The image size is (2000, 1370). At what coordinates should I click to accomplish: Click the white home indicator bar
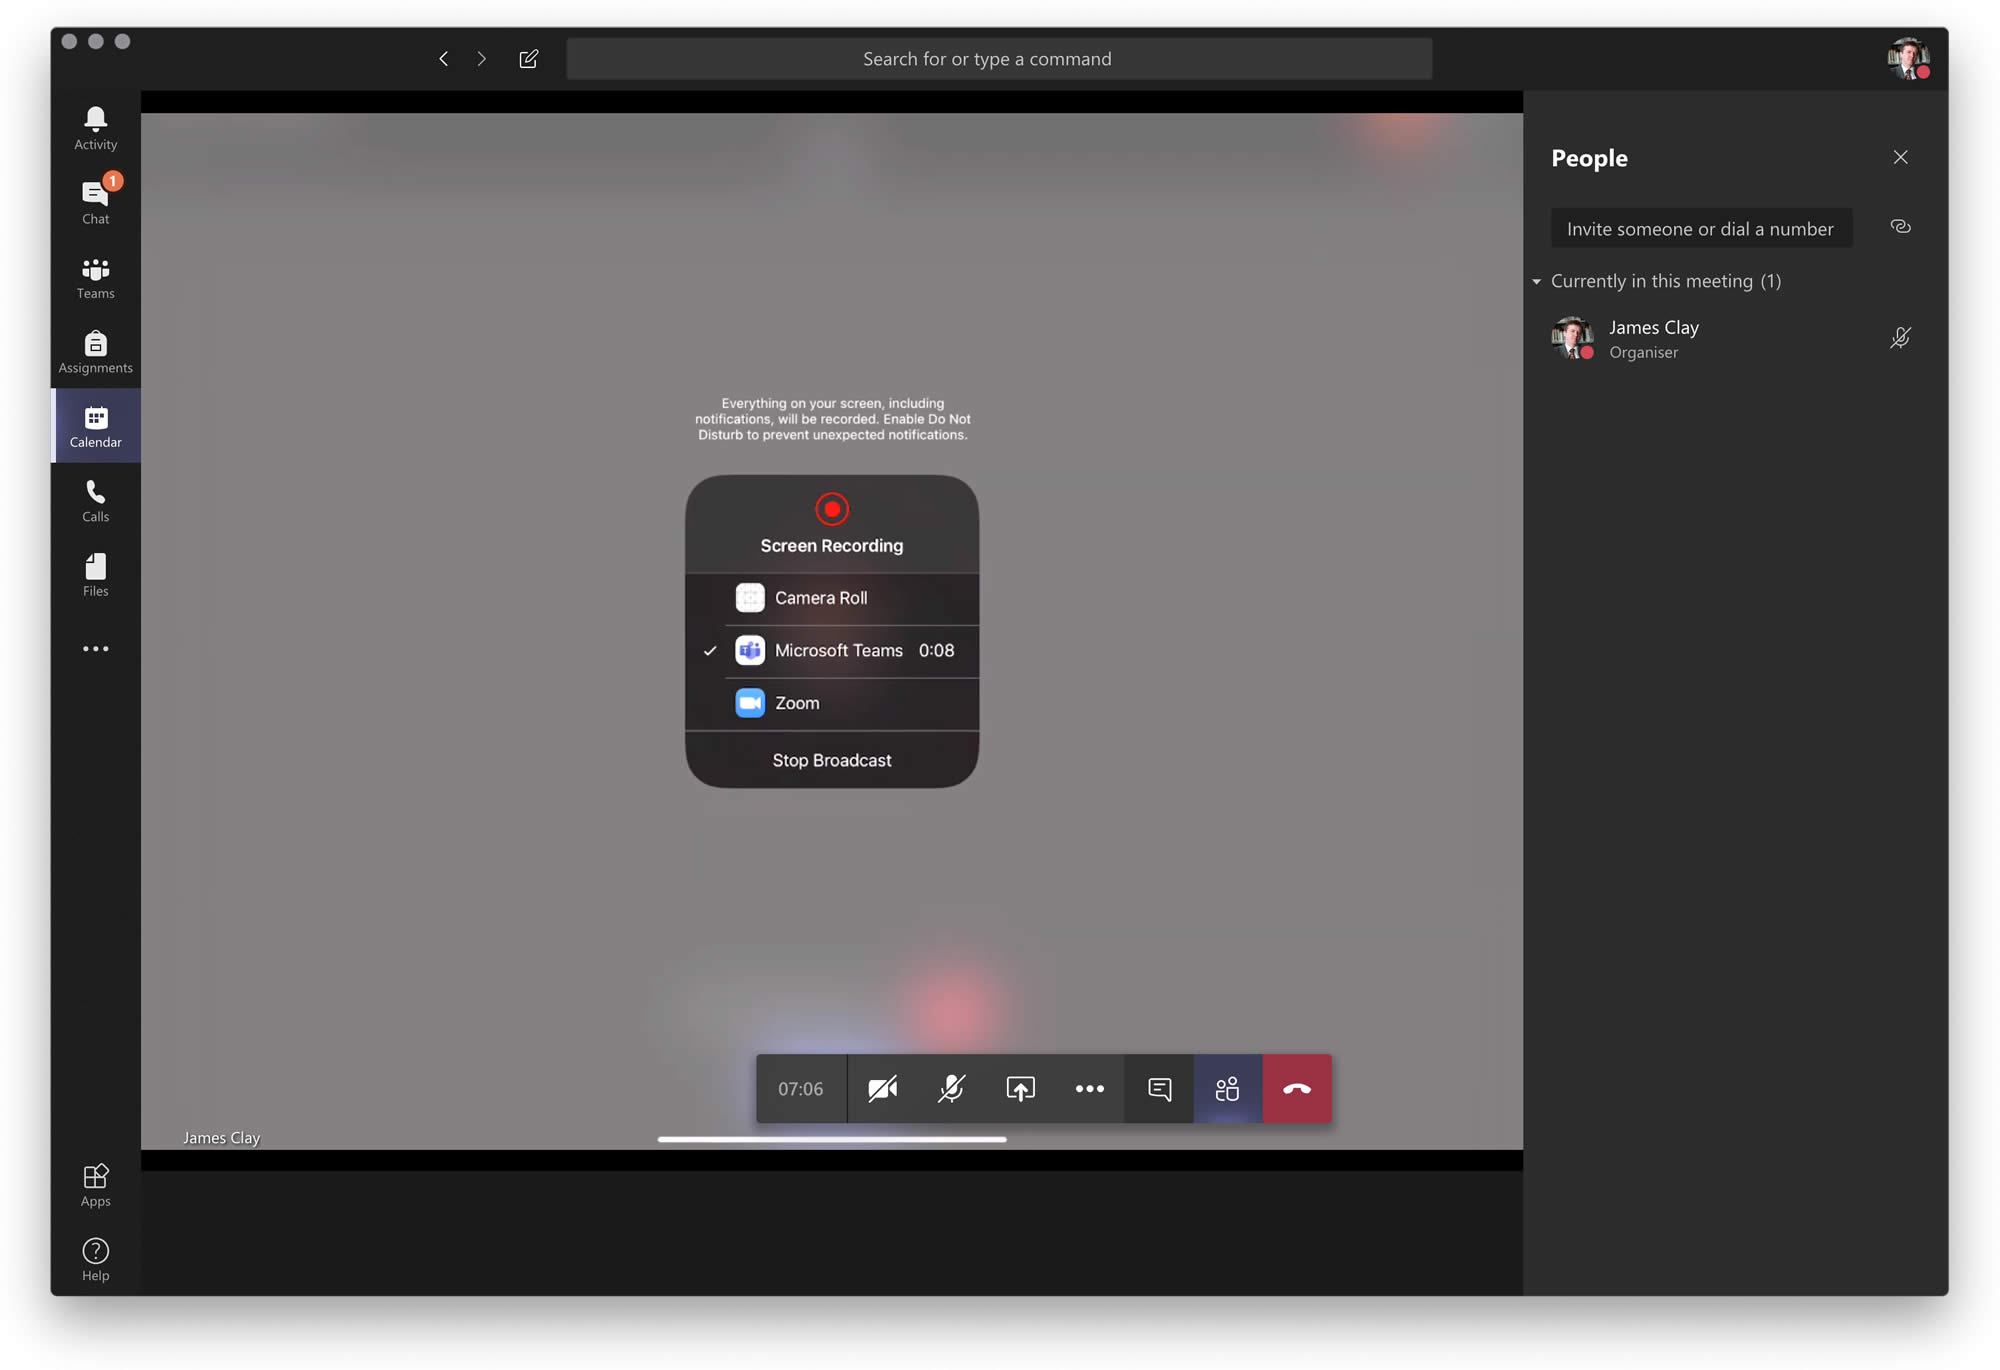(831, 1139)
